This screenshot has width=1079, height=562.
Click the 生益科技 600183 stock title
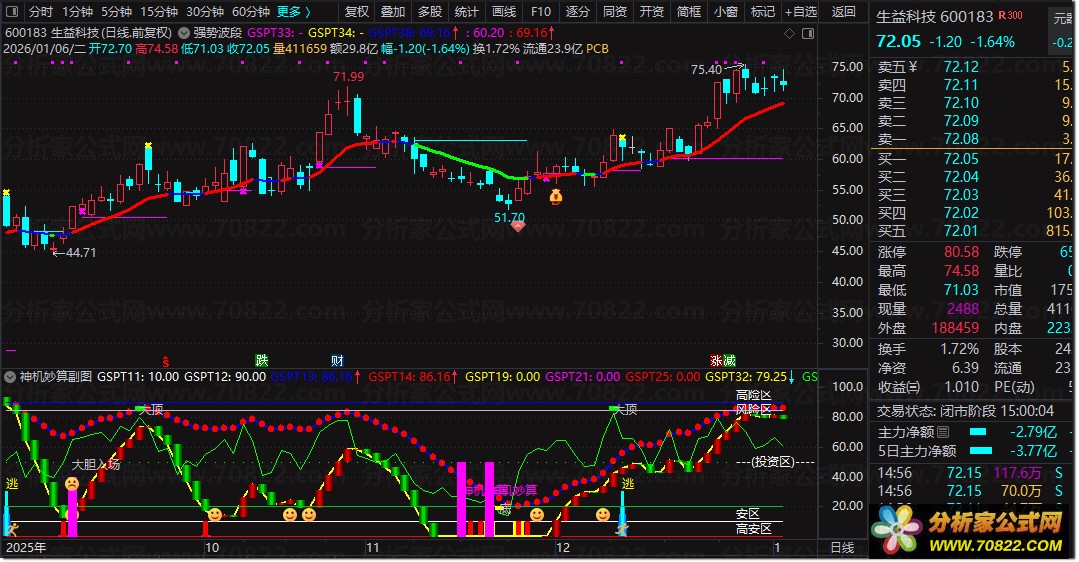[934, 17]
